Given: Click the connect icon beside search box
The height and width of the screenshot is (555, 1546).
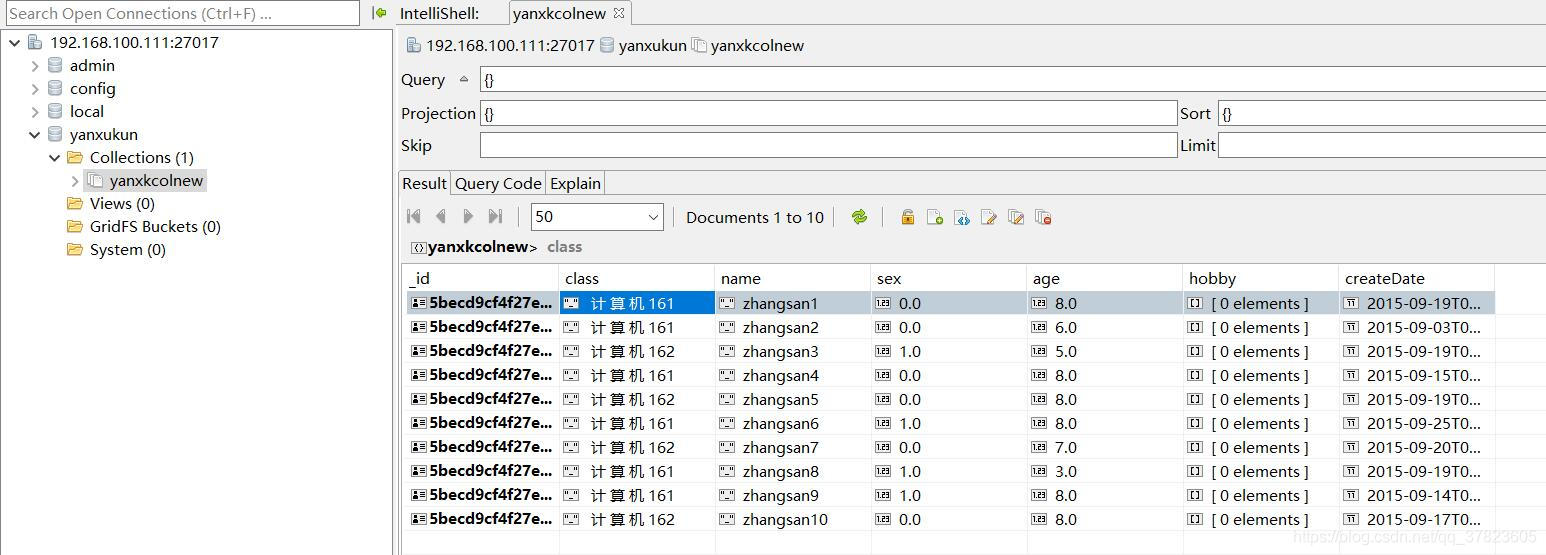Looking at the screenshot, I should (379, 13).
